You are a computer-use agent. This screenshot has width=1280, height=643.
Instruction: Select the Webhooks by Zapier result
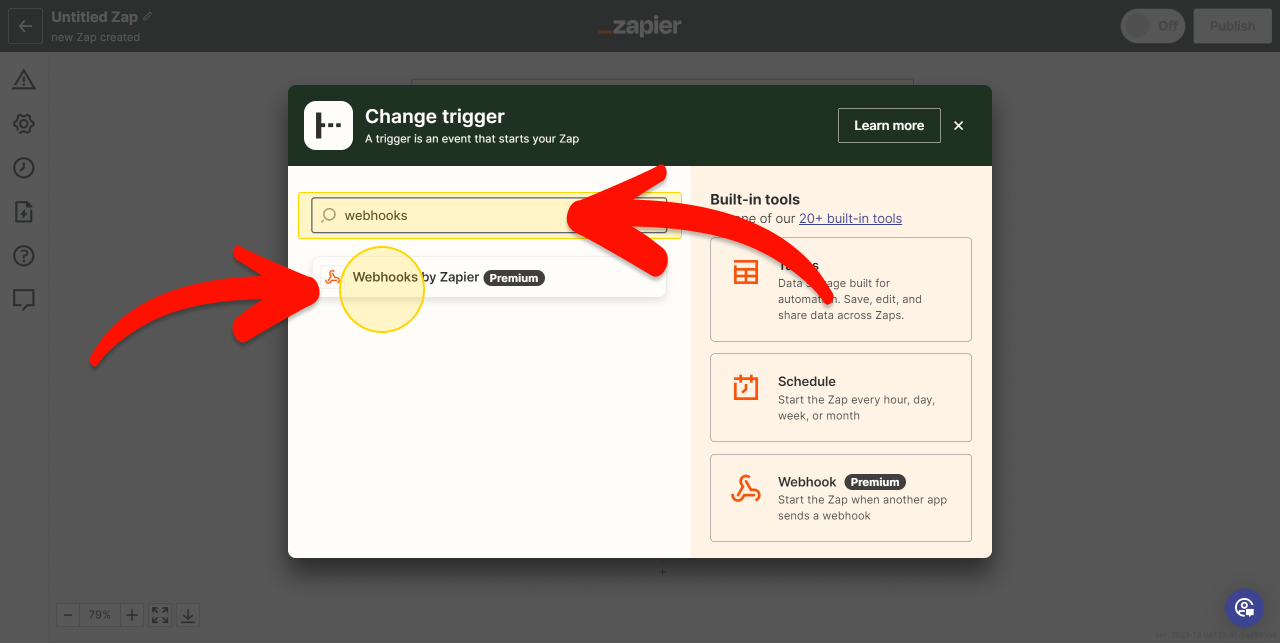point(489,277)
